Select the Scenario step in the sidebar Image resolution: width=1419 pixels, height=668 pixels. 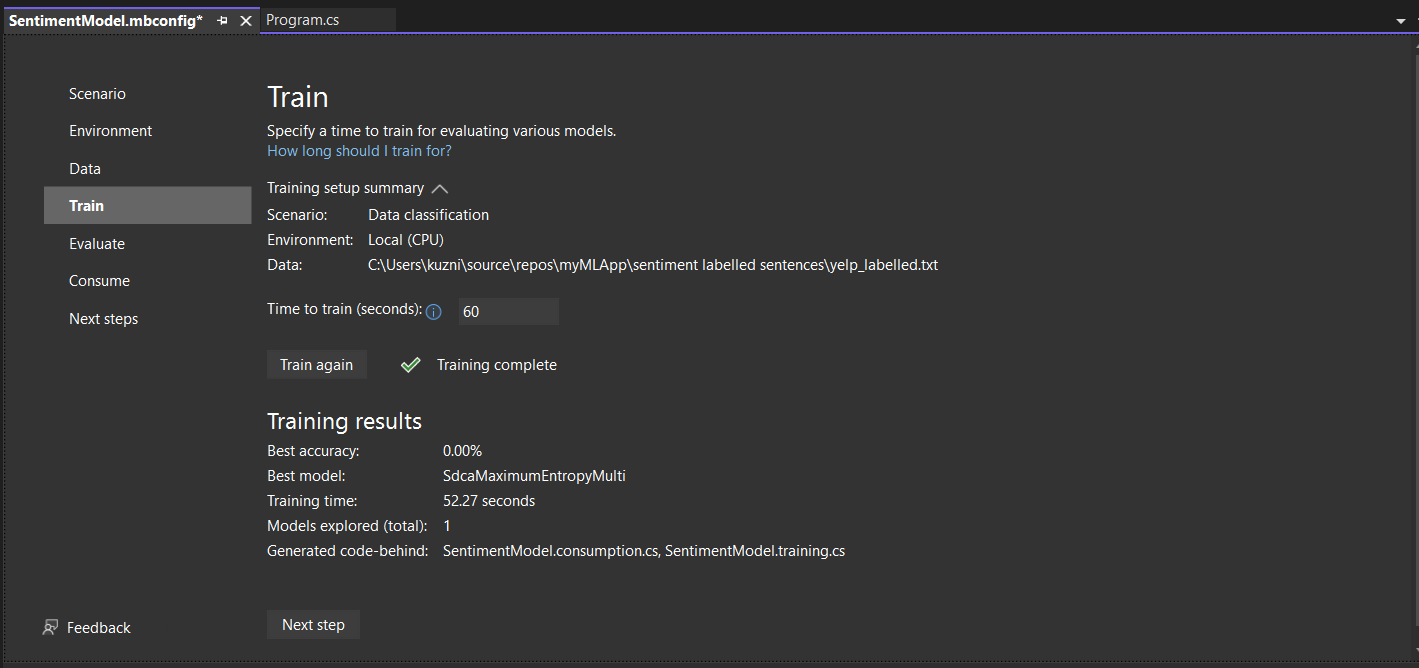tap(97, 93)
